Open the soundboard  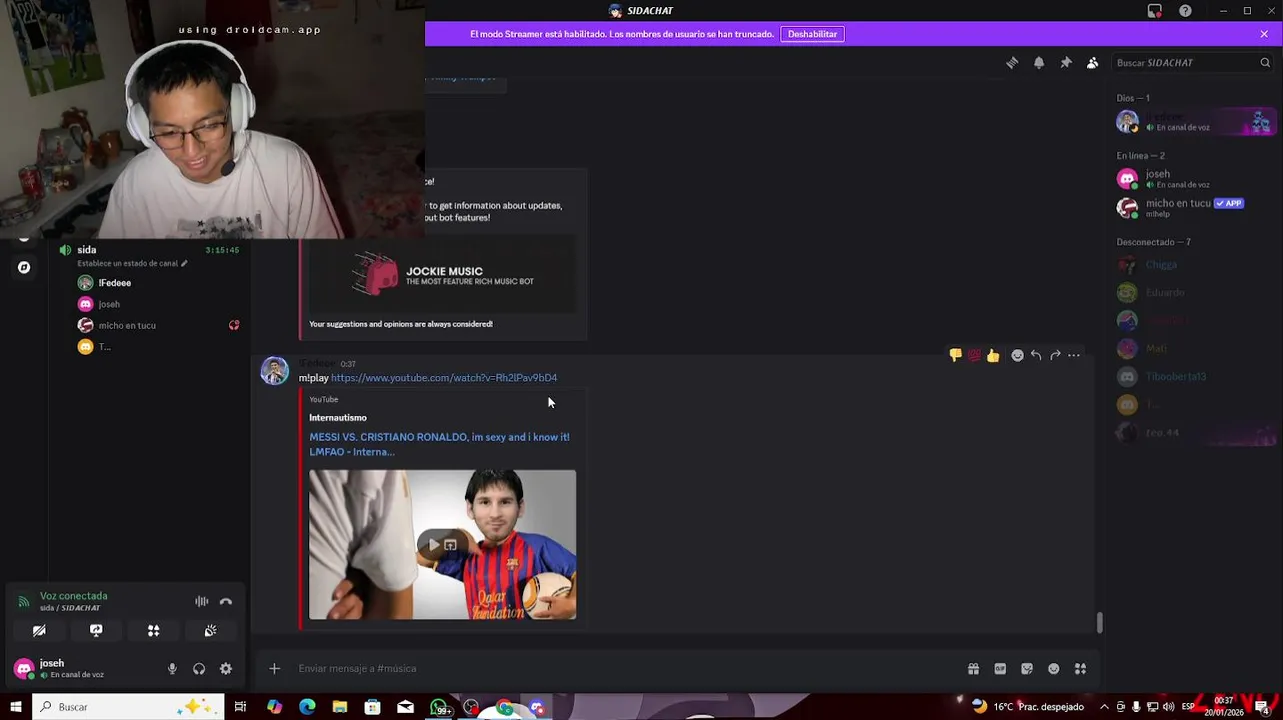[x=210, y=631]
